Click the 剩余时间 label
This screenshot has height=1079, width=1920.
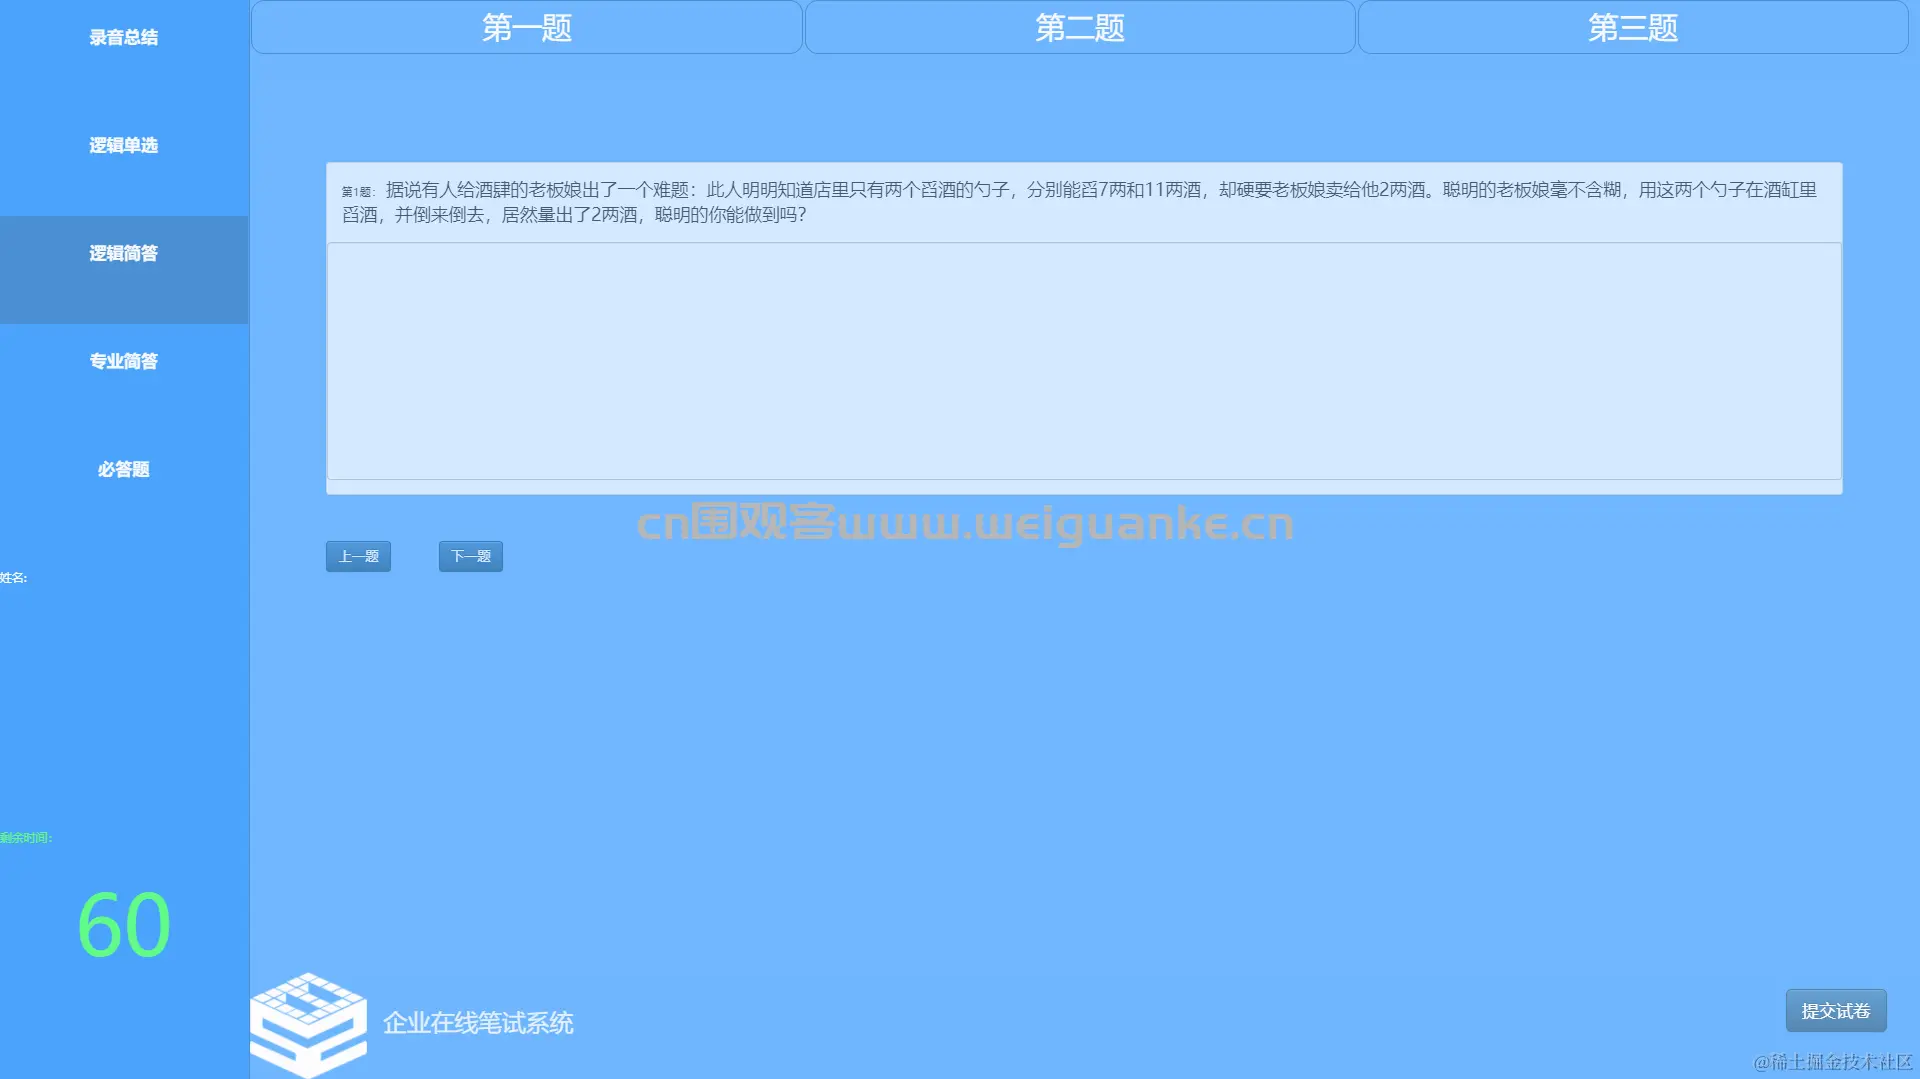pyautogui.click(x=26, y=838)
